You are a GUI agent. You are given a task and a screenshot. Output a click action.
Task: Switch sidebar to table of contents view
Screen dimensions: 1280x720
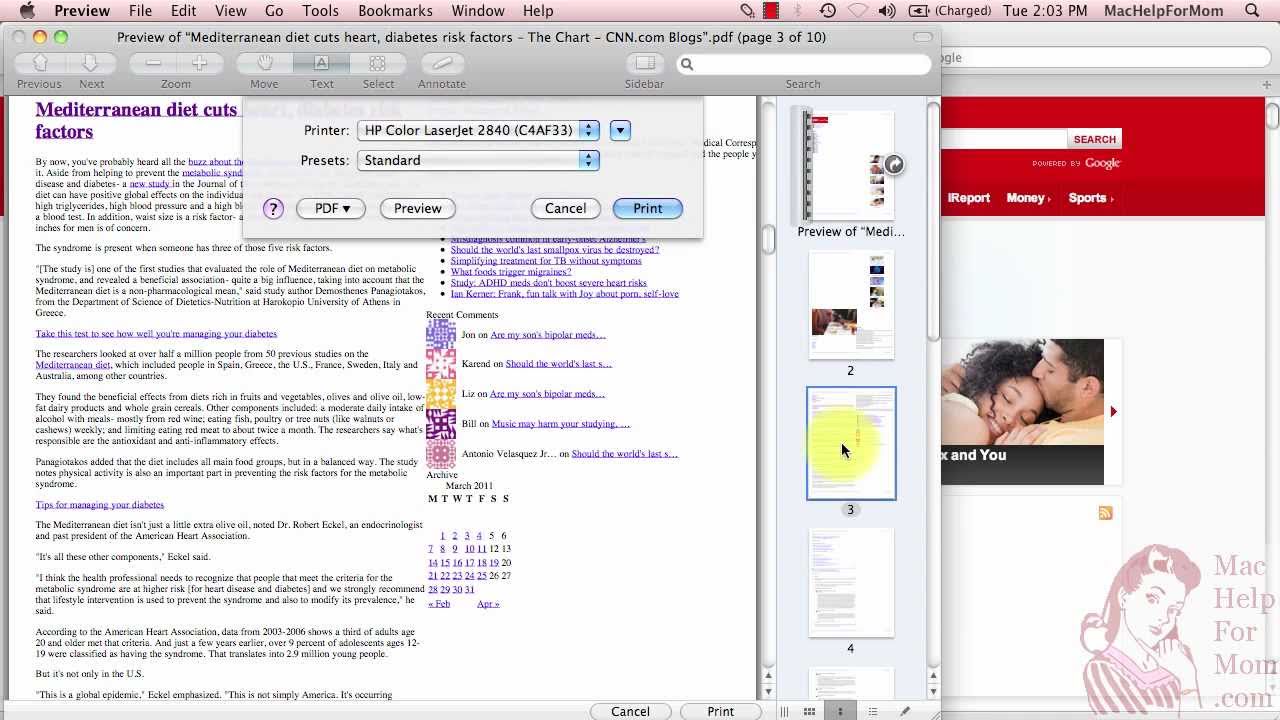(872, 711)
